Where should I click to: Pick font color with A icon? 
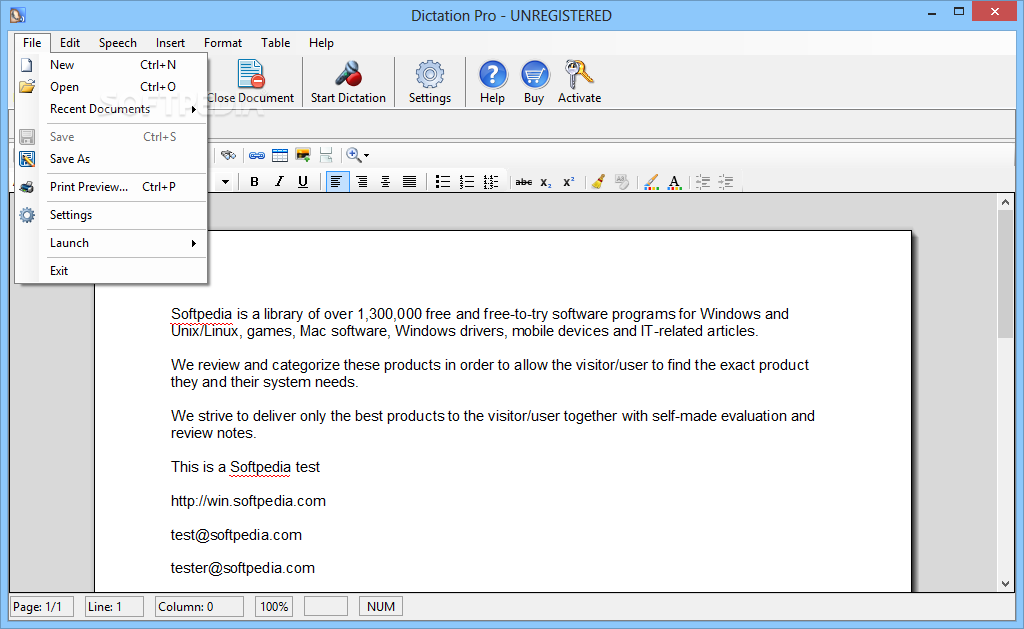point(675,182)
